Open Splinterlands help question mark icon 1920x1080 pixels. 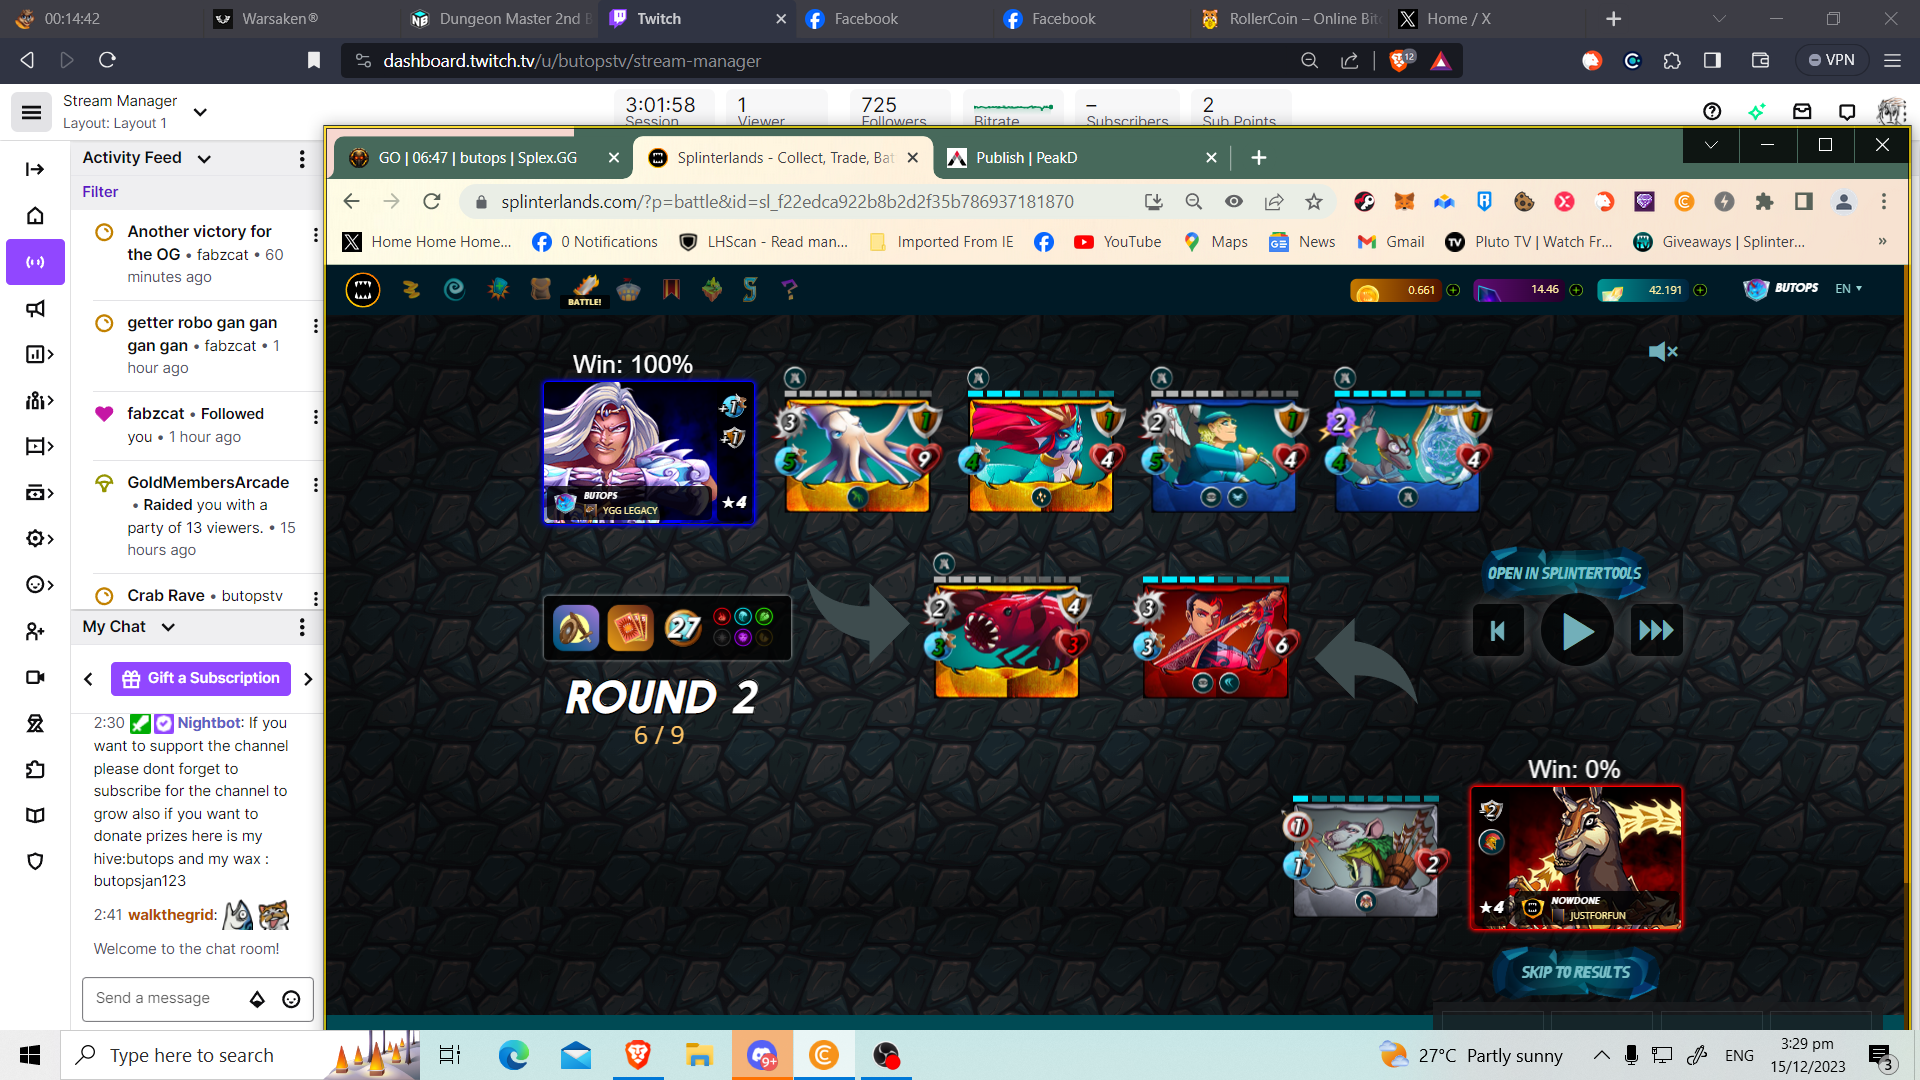coord(790,290)
